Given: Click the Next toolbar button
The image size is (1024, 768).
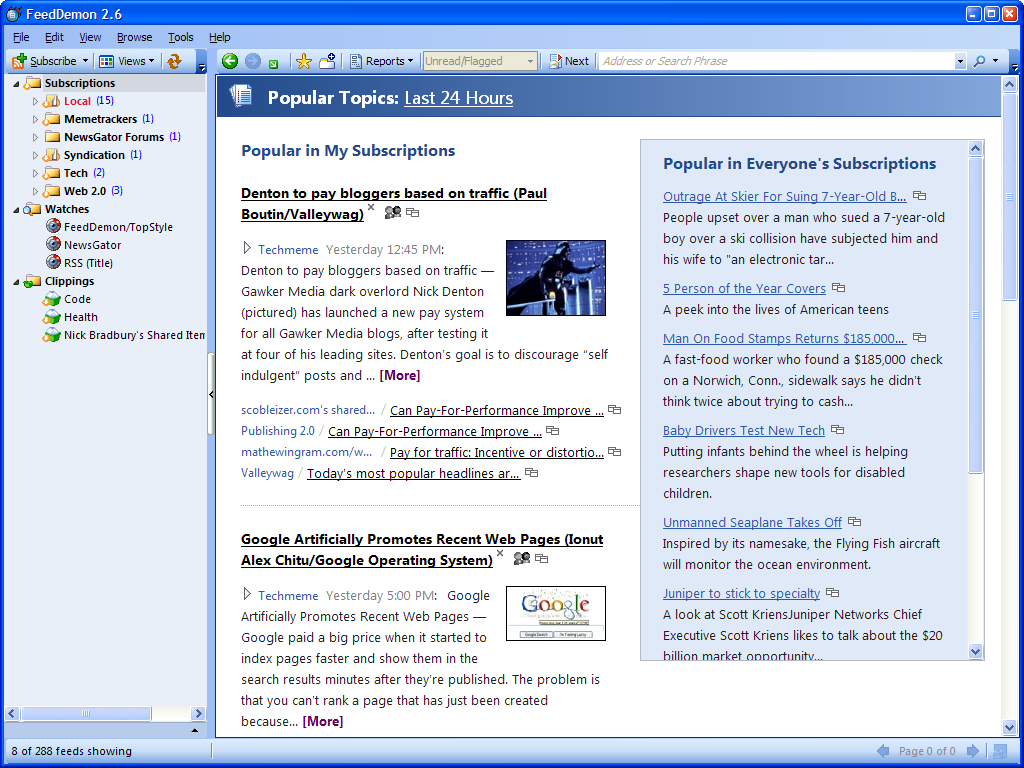Looking at the screenshot, I should tap(569, 61).
